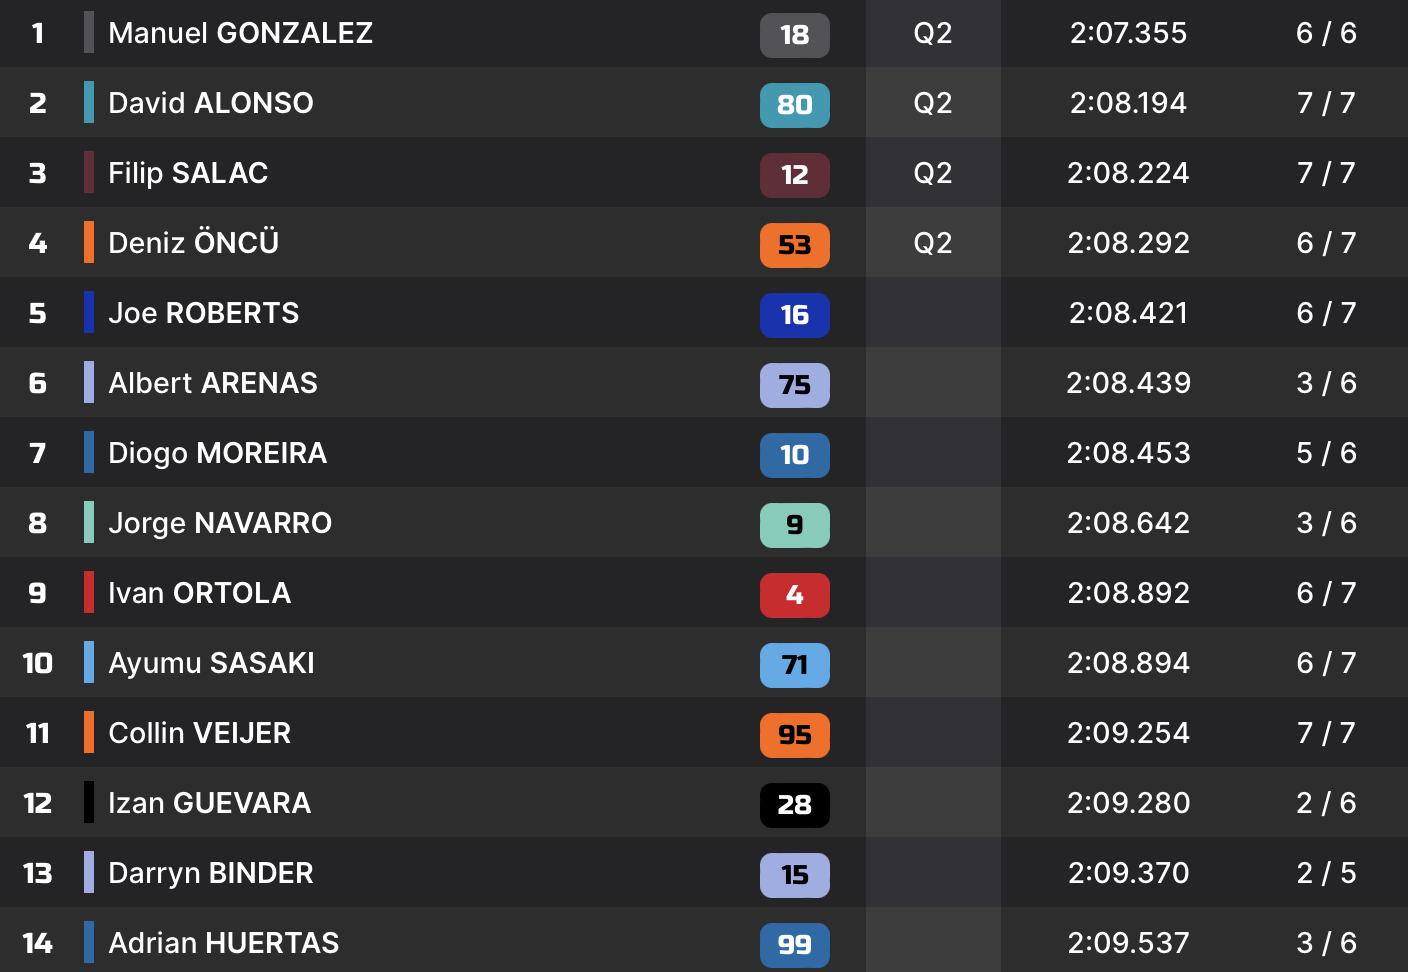Viewport: 1408px width, 972px height.
Task: Select the lap time 2:08.892
Action: click(1128, 593)
